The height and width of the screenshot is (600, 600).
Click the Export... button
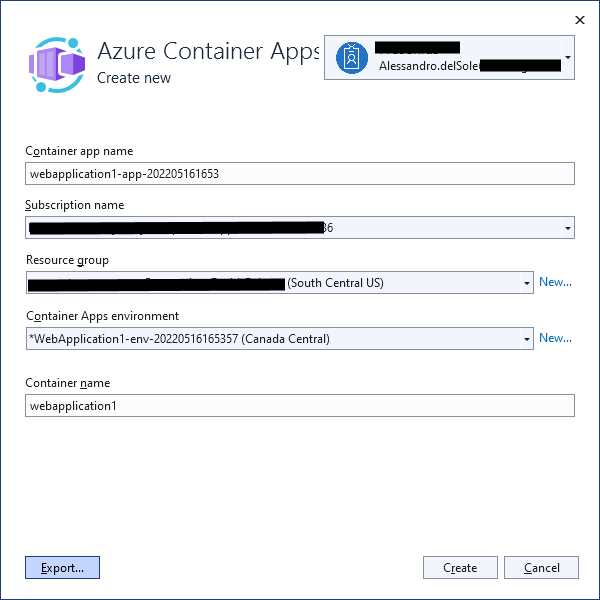62,567
